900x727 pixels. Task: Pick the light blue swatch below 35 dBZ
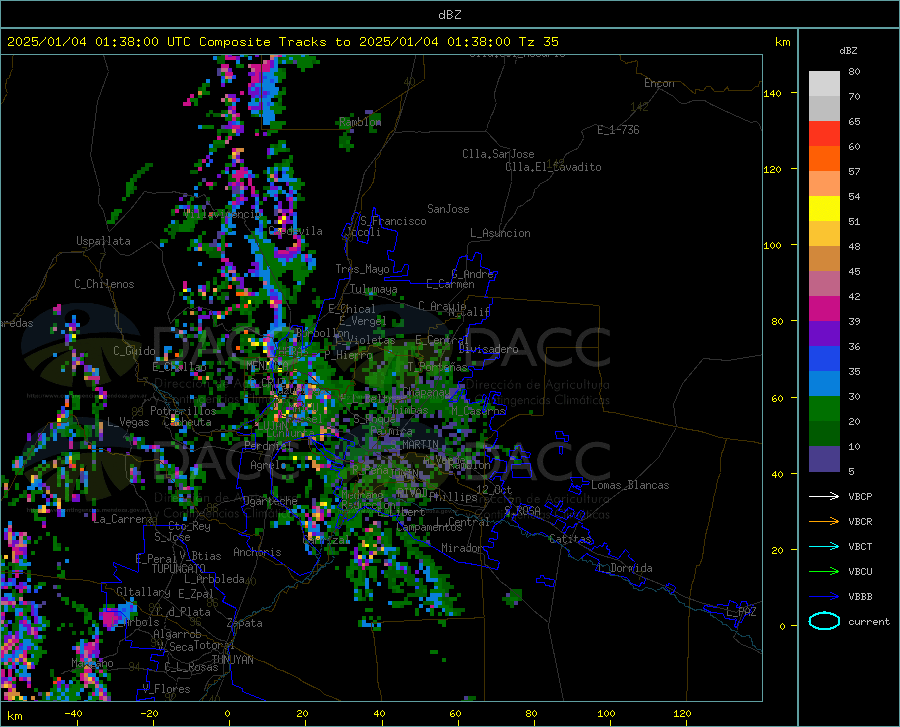click(x=824, y=384)
